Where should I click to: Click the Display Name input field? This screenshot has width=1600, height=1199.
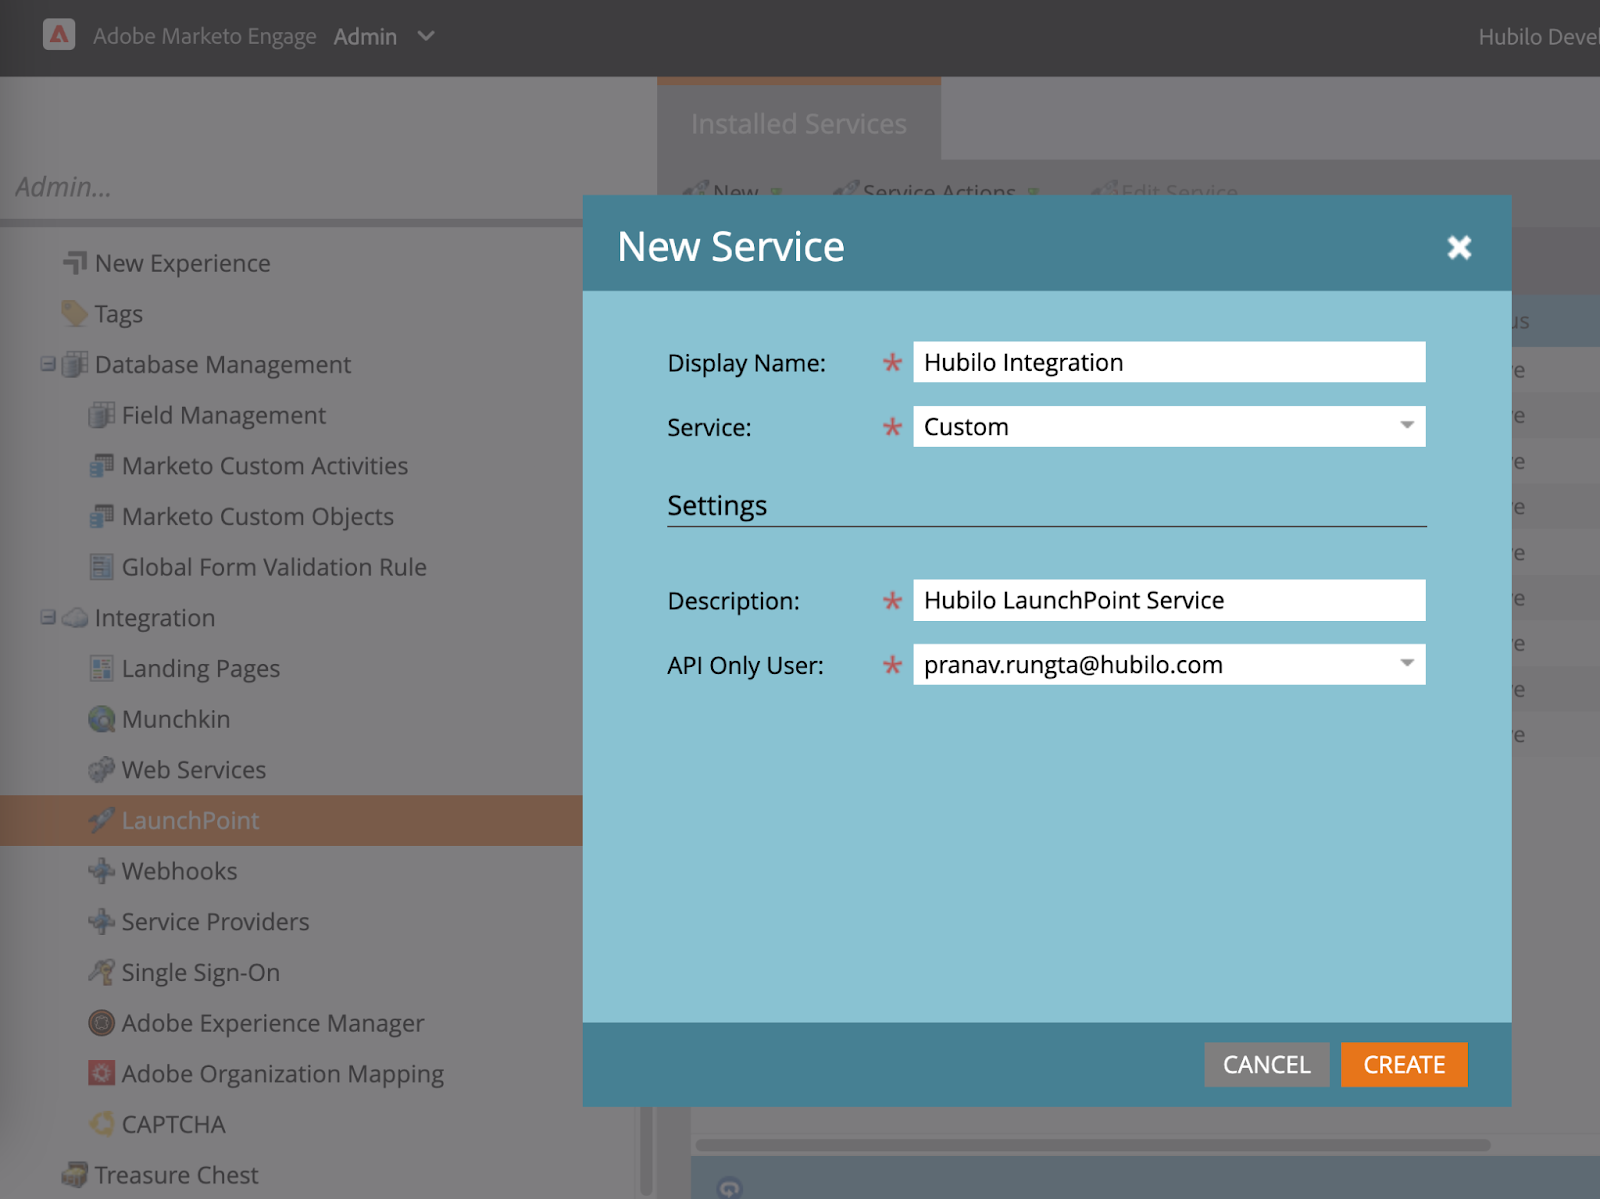click(x=1169, y=362)
